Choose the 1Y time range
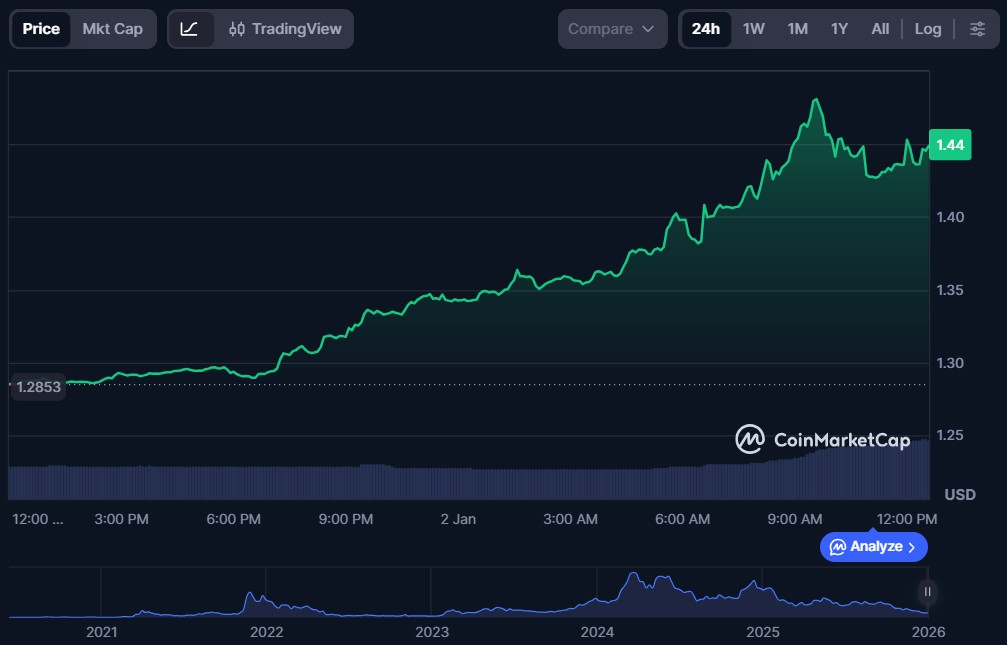 pos(839,29)
